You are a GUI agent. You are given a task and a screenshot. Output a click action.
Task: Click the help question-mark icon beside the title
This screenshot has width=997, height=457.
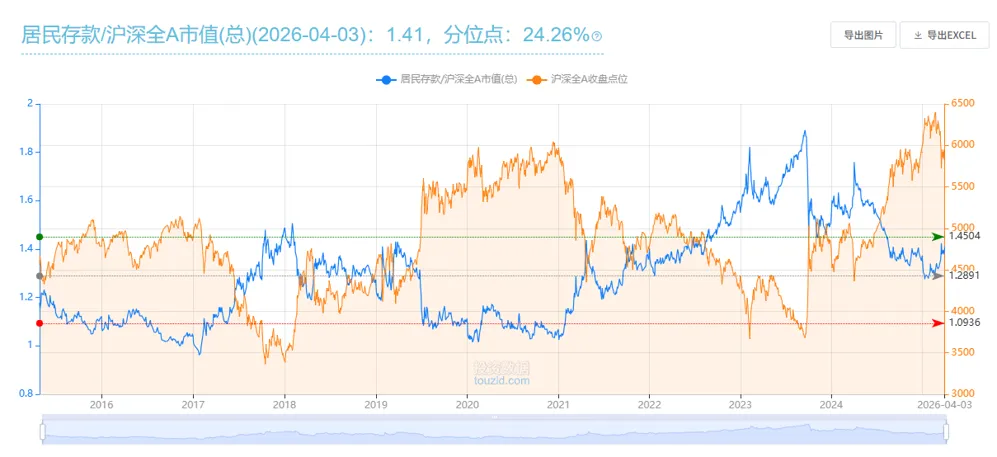tap(597, 37)
